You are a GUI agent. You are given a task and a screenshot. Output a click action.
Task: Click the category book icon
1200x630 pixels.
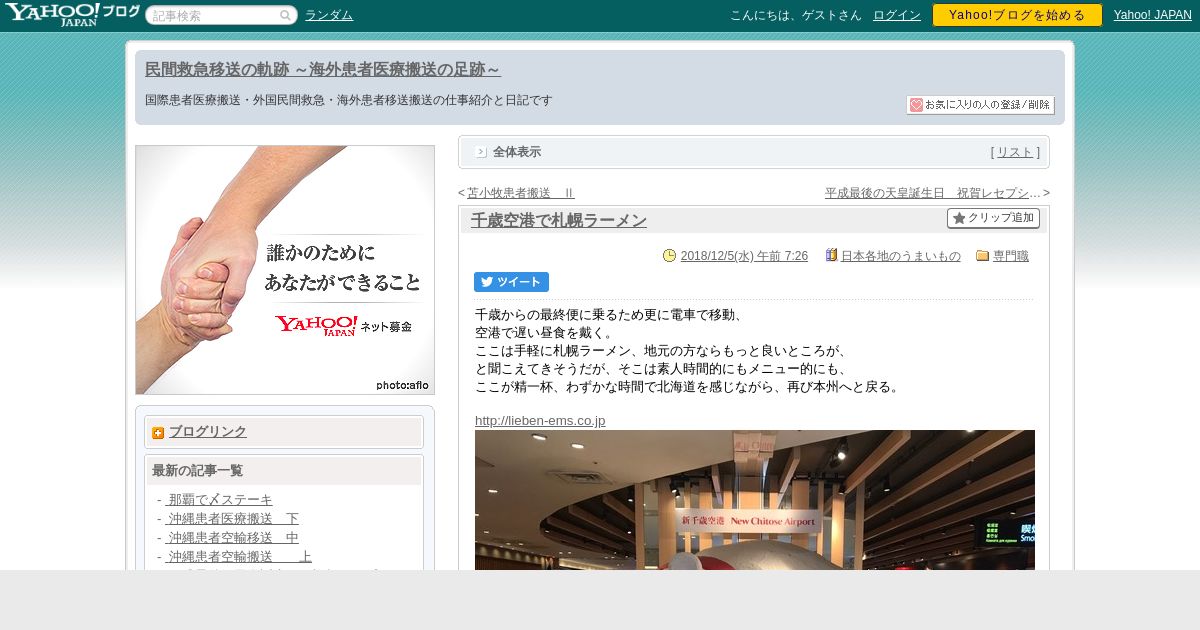pyautogui.click(x=831, y=255)
